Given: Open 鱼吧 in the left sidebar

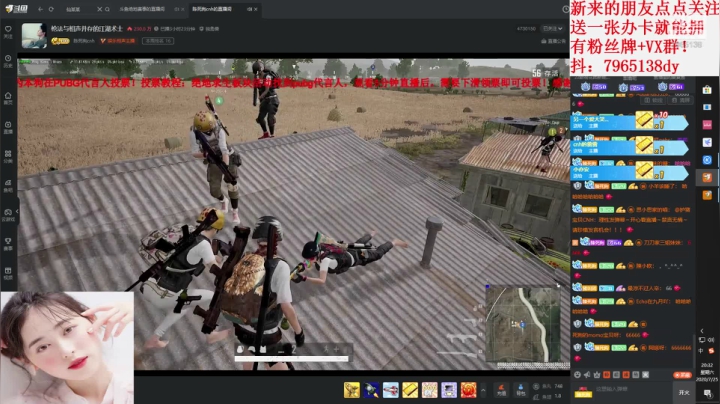Looking at the screenshot, I should [x=8, y=186].
